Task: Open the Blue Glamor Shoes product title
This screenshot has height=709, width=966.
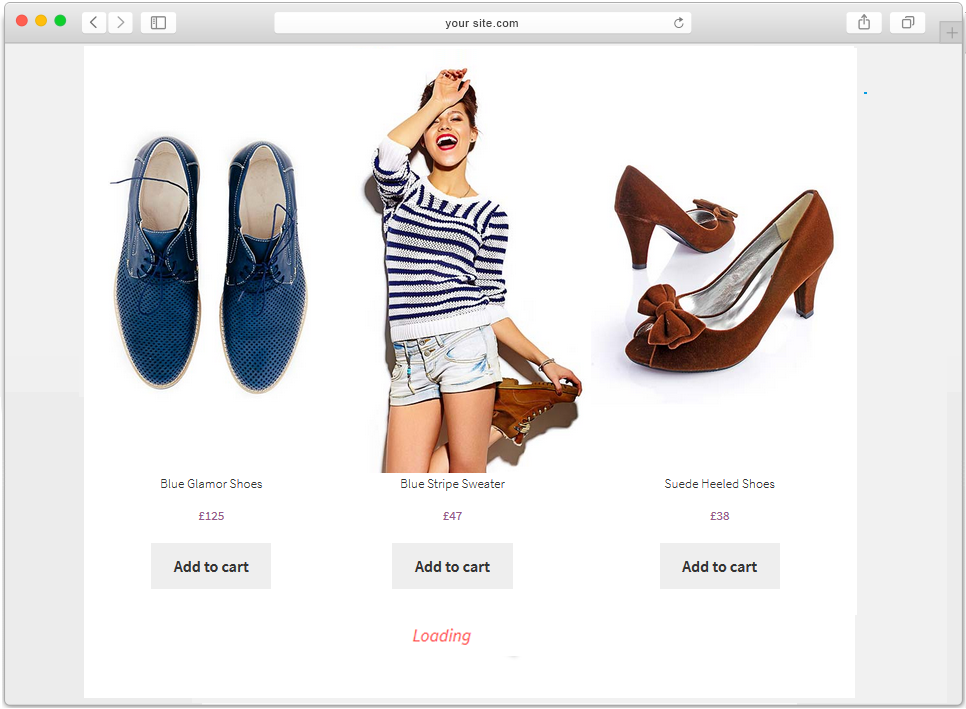Action: coord(211,484)
